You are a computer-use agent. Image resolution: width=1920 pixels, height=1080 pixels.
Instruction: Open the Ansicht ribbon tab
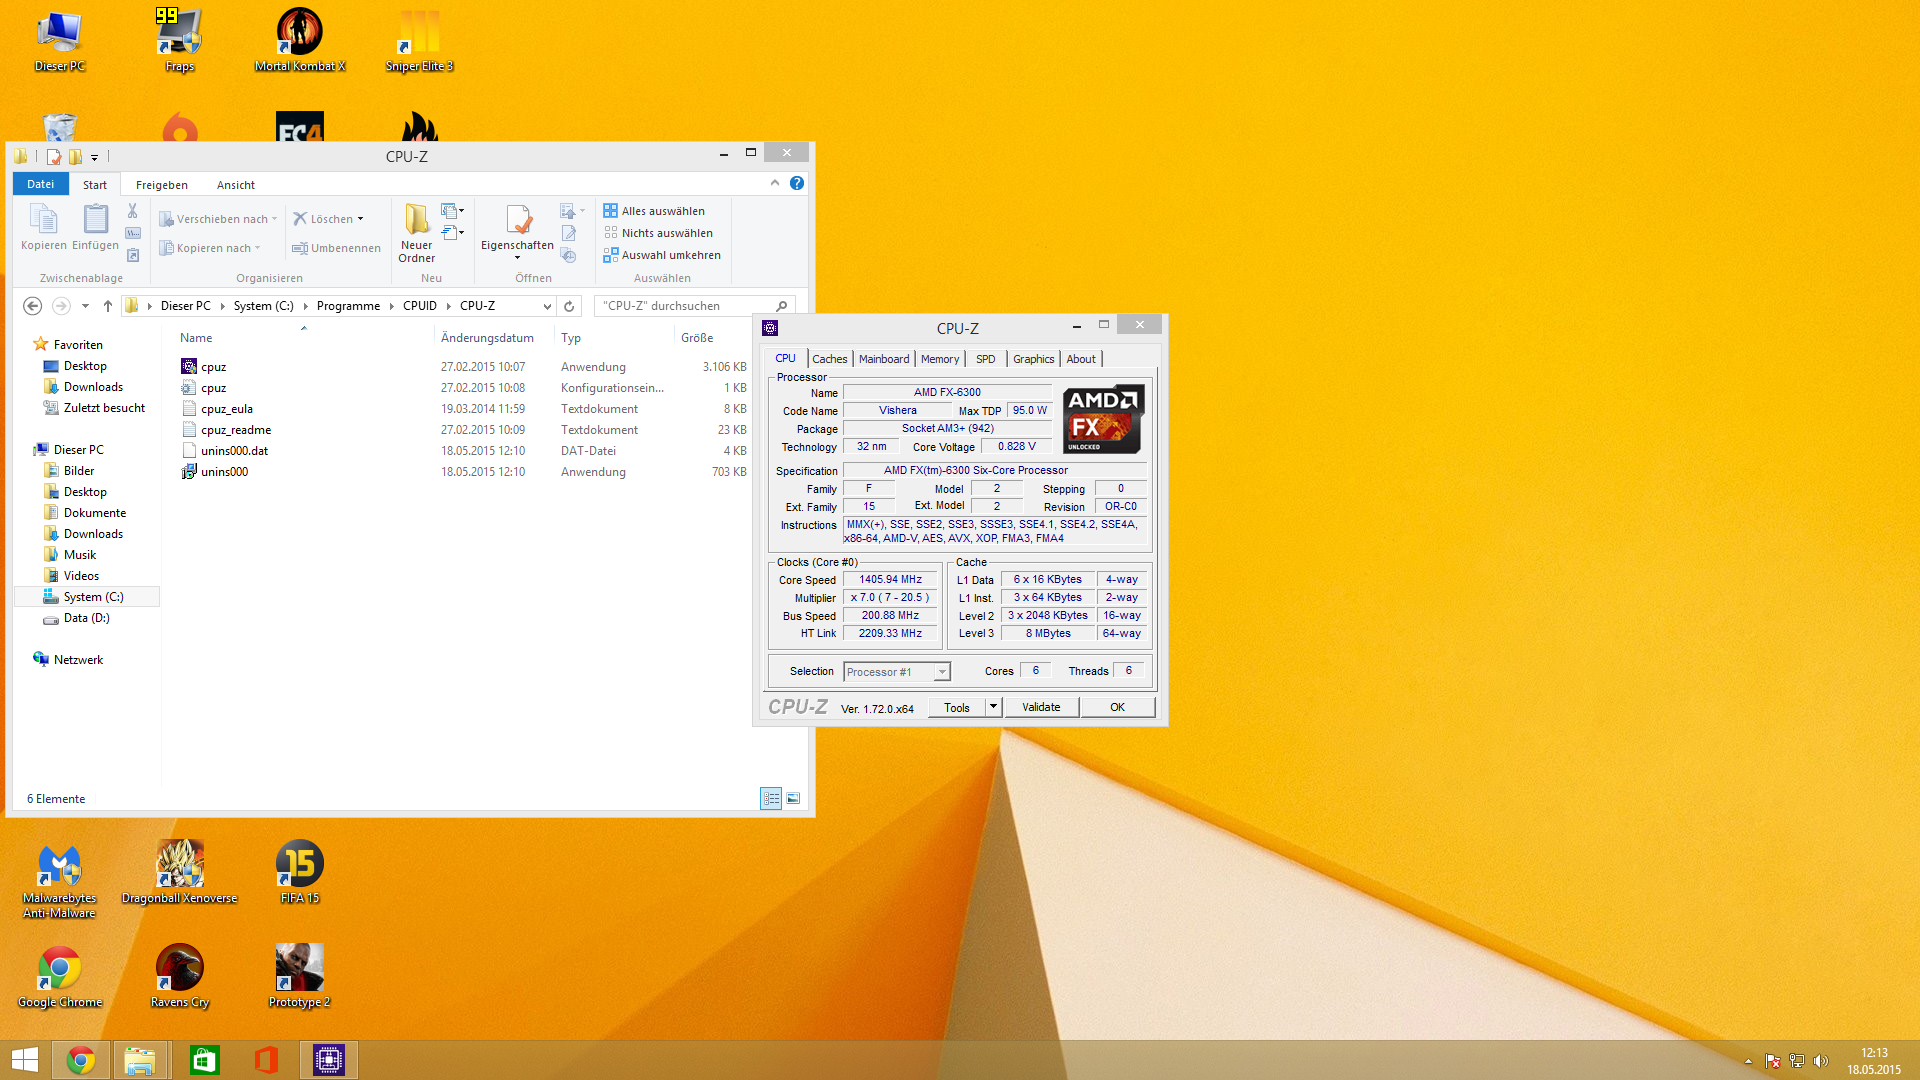tap(236, 185)
